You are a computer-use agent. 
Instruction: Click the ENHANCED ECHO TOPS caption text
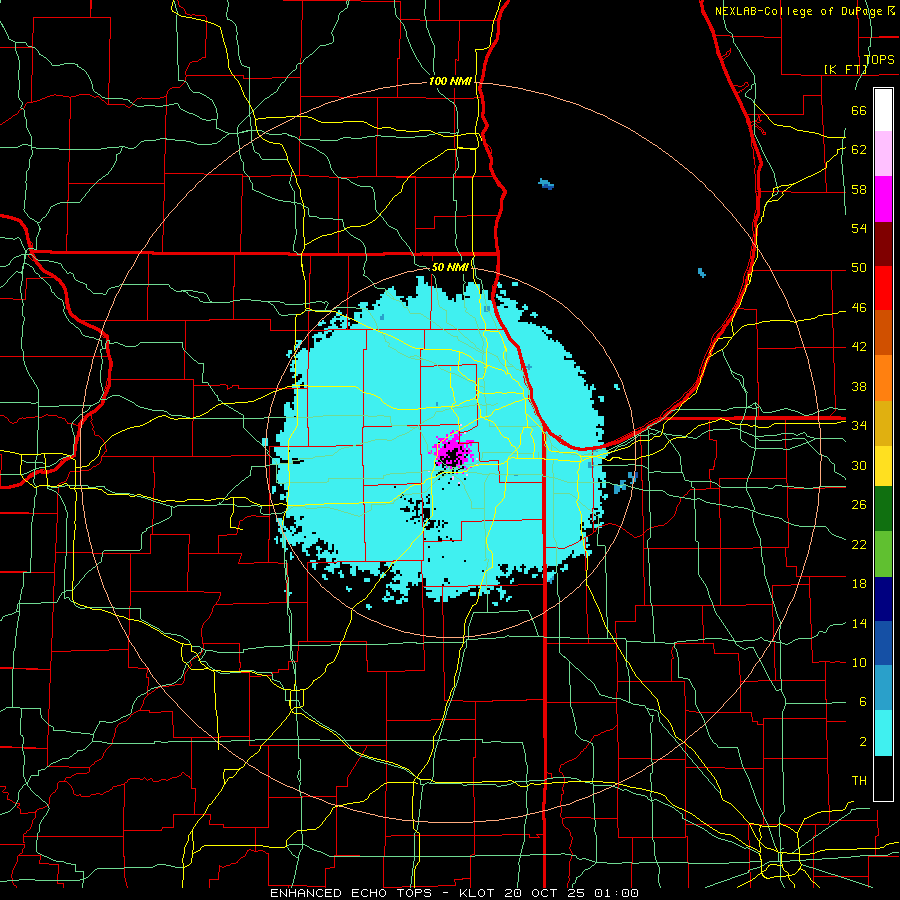(x=352, y=893)
